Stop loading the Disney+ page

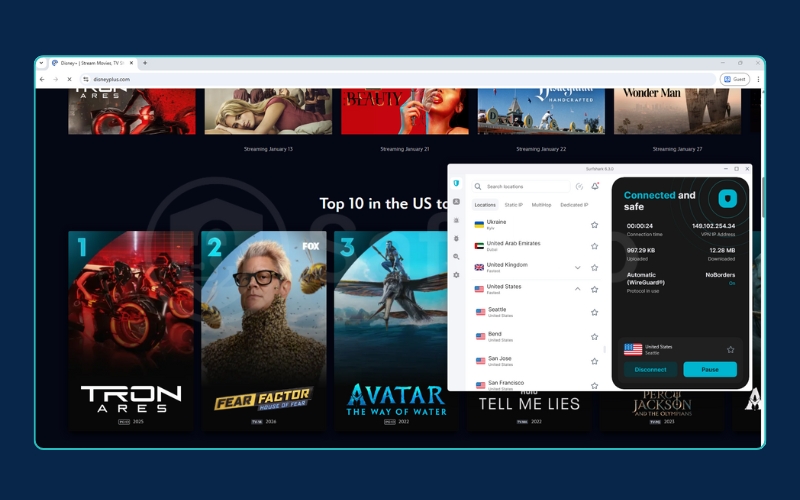click(69, 79)
